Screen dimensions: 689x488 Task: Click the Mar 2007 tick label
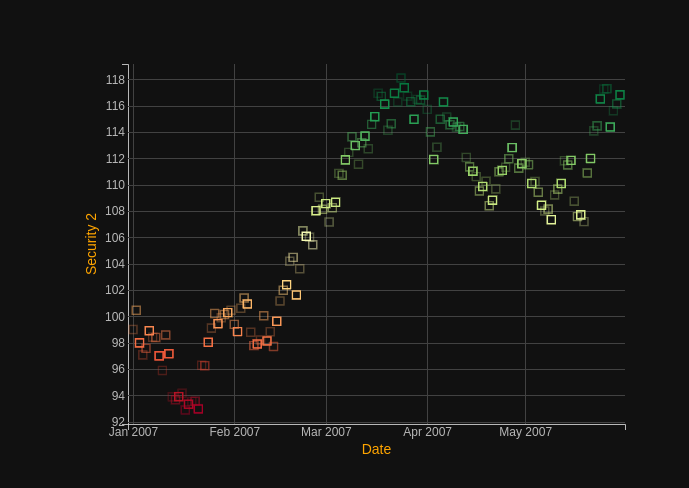click(x=326, y=432)
